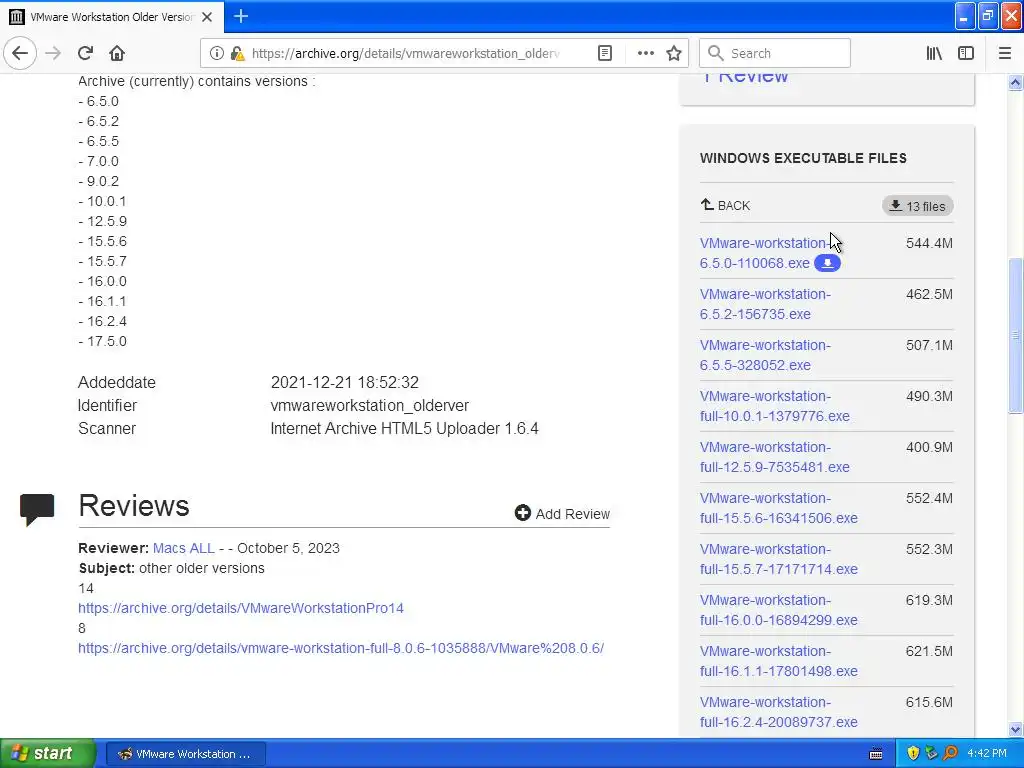Open page actions three-dot menu
The height and width of the screenshot is (768, 1024).
point(645,54)
